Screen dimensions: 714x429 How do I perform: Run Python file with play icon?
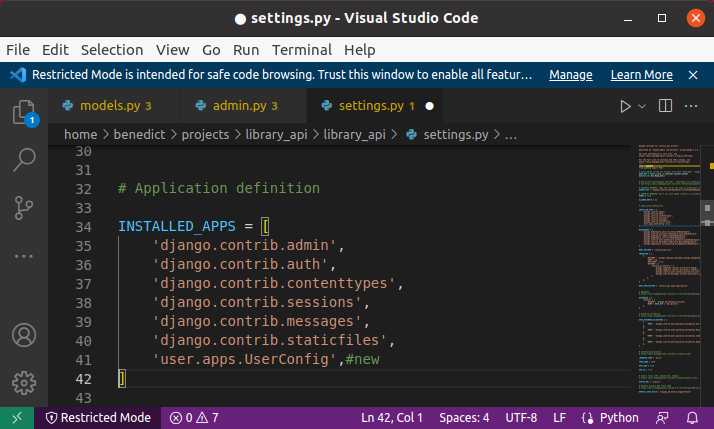pyautogui.click(x=625, y=106)
